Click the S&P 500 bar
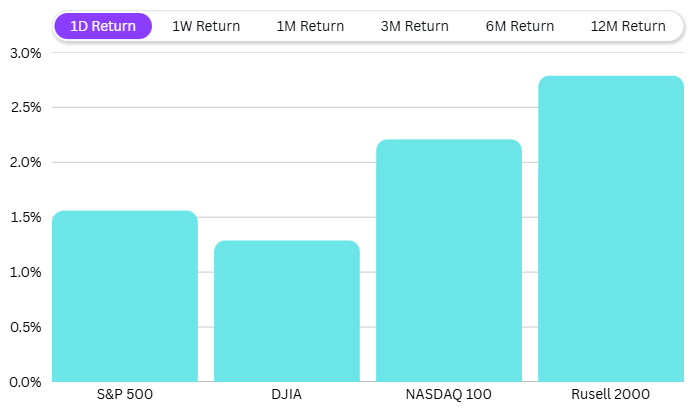 pos(124,296)
